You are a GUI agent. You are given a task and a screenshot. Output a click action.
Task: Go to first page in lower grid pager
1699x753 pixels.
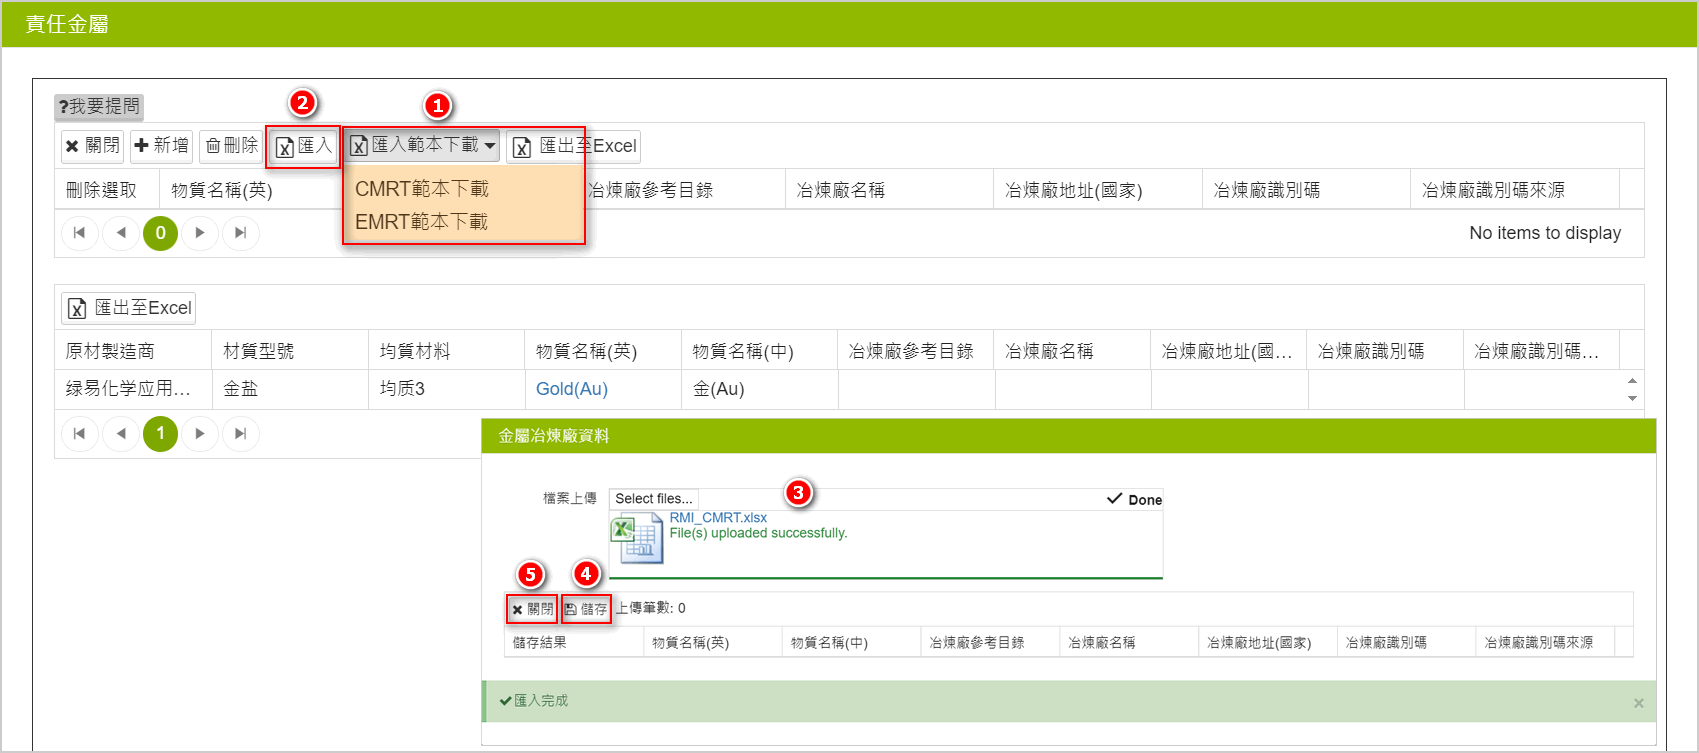(79, 434)
